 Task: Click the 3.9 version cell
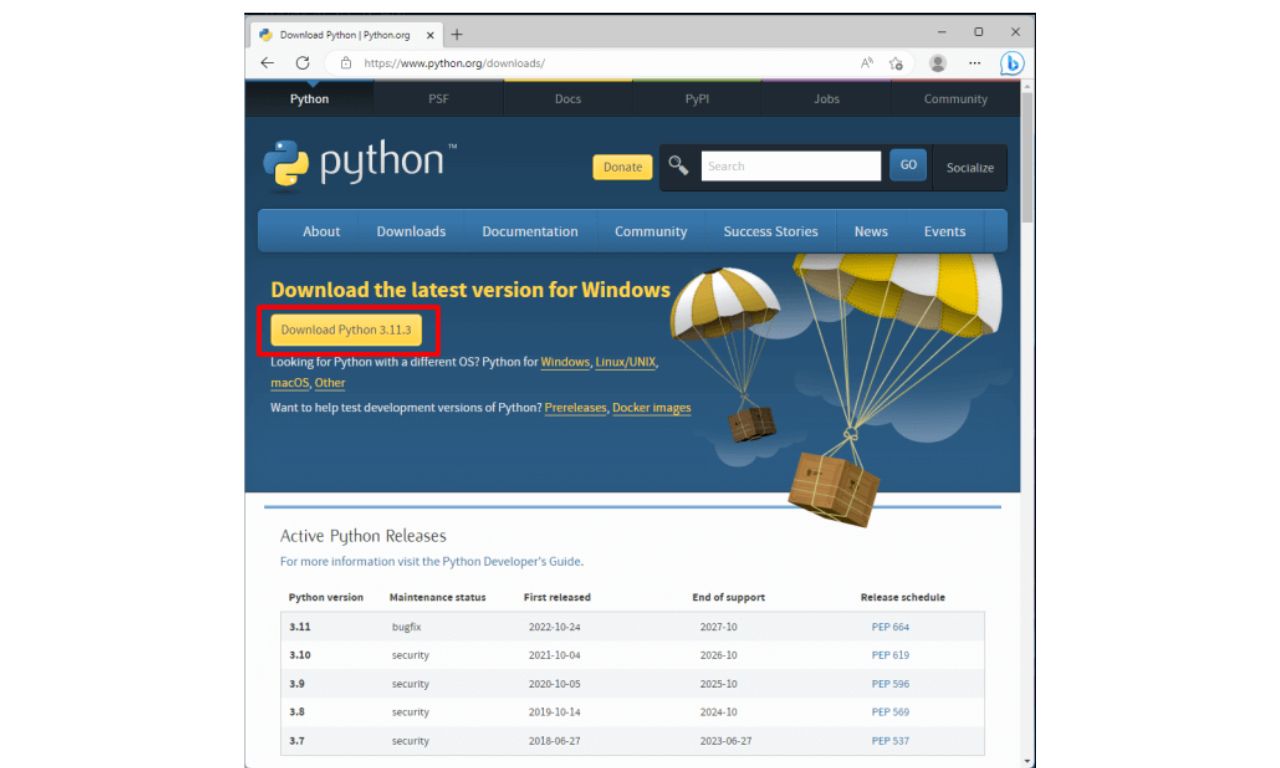pos(297,684)
